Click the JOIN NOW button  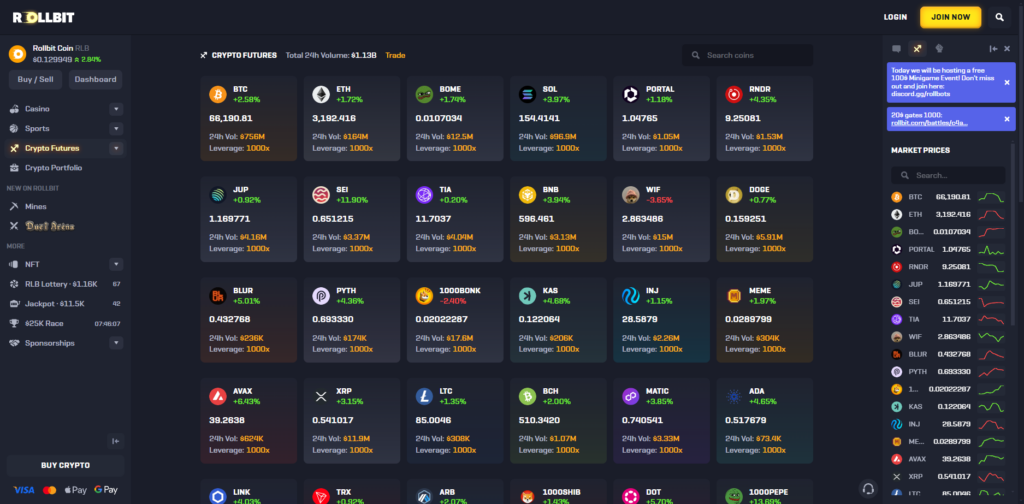(x=950, y=17)
